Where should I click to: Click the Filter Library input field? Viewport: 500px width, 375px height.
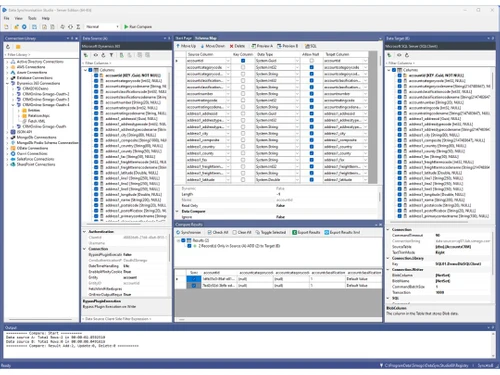(41, 54)
